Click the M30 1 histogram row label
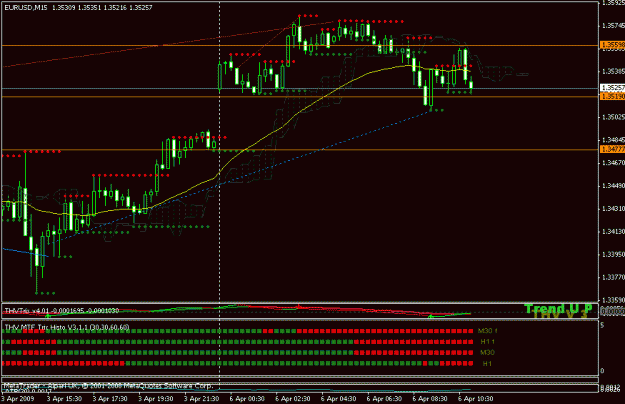The height and width of the screenshot is (404, 625). tap(487, 331)
